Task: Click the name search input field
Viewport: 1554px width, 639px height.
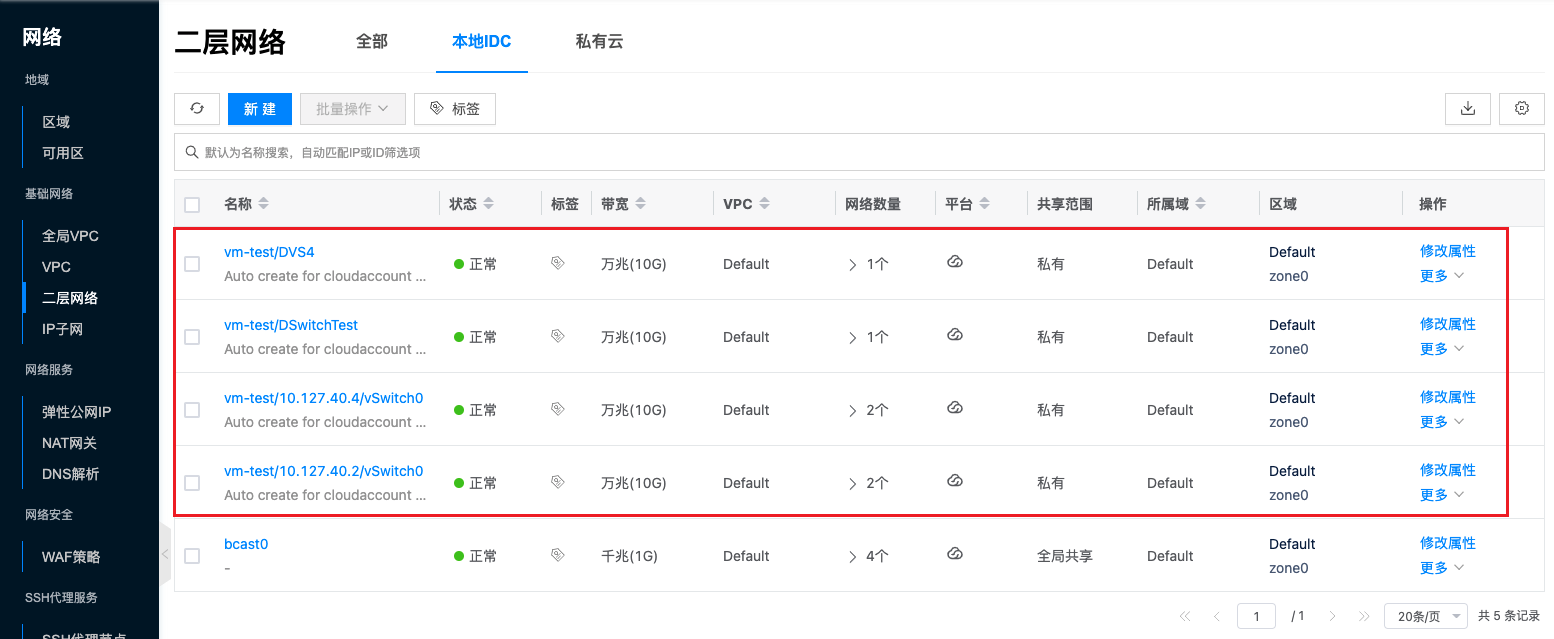Action: tap(860, 153)
